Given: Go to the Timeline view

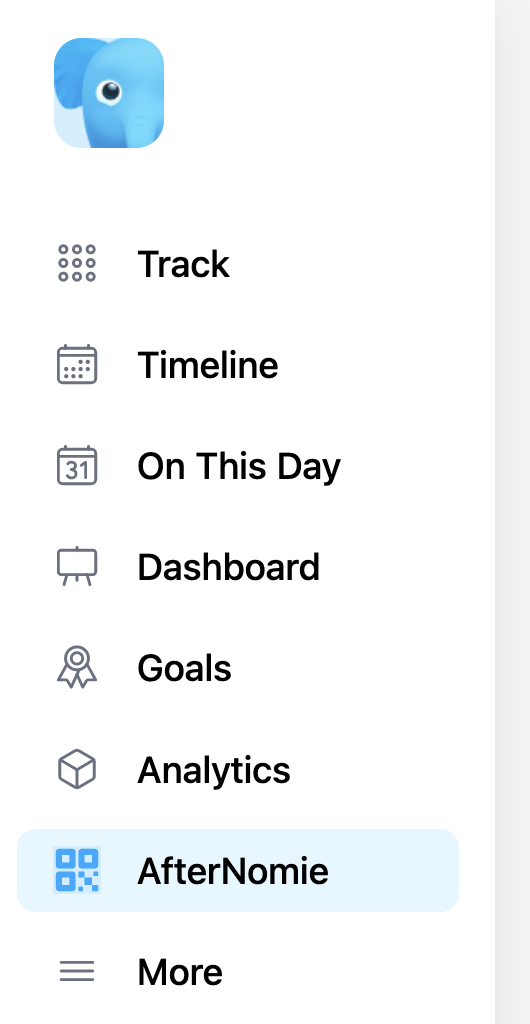Looking at the screenshot, I should tap(238, 364).
